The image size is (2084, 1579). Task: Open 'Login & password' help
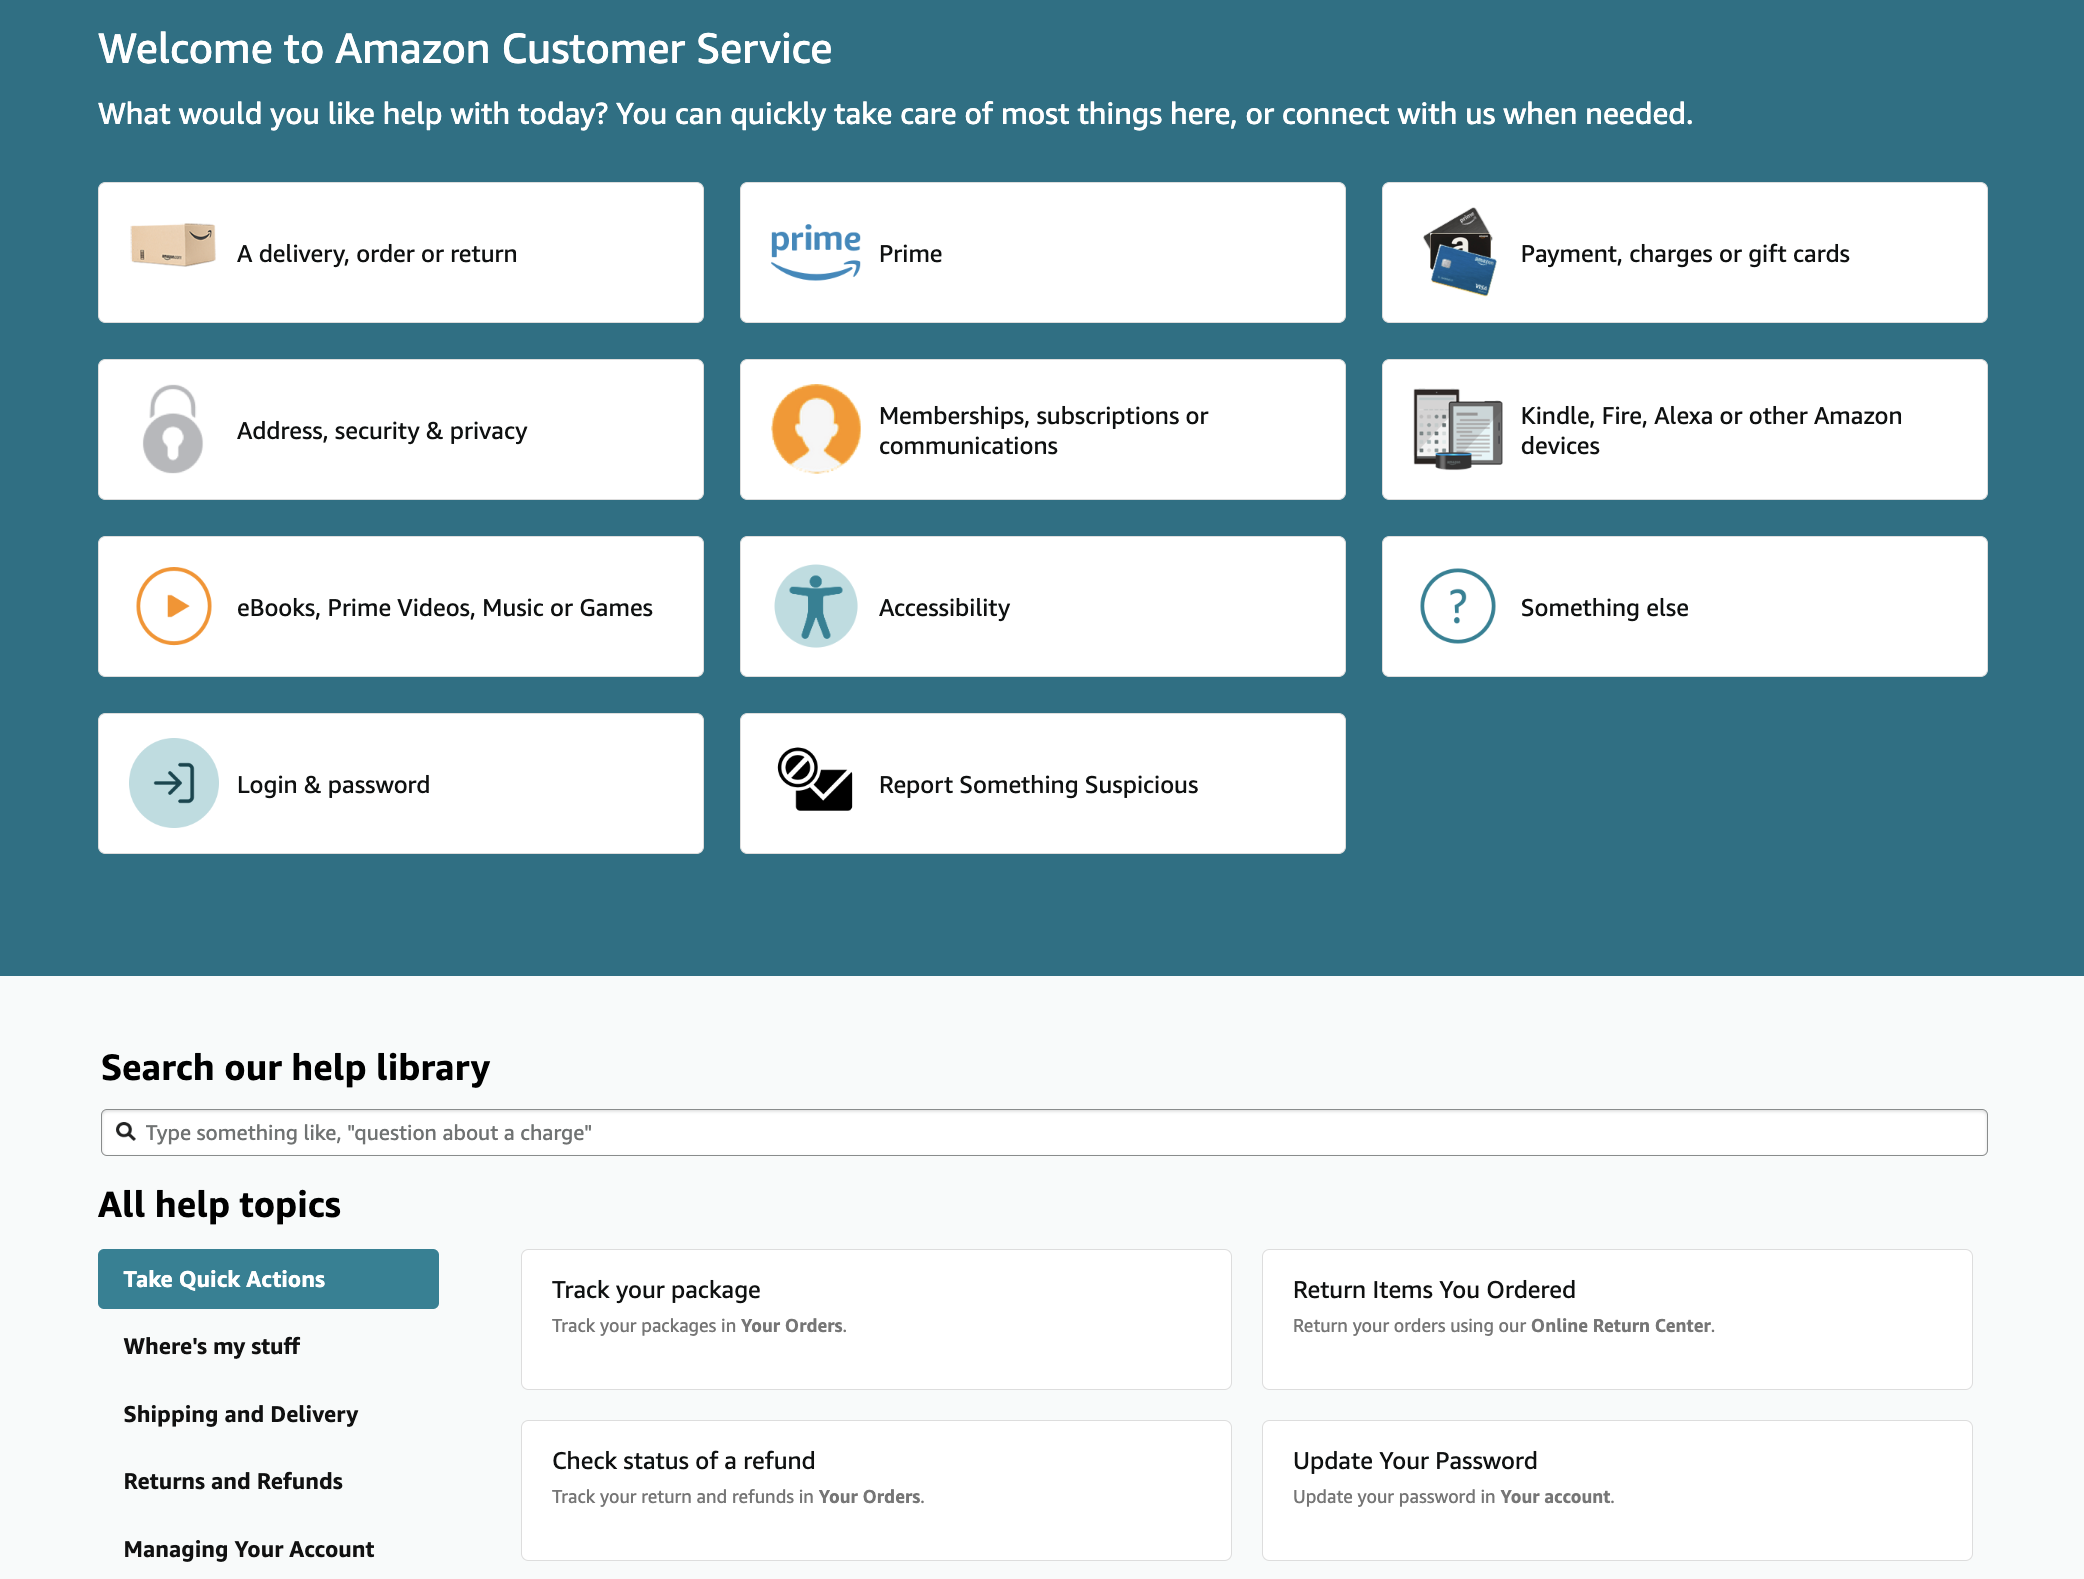[401, 783]
